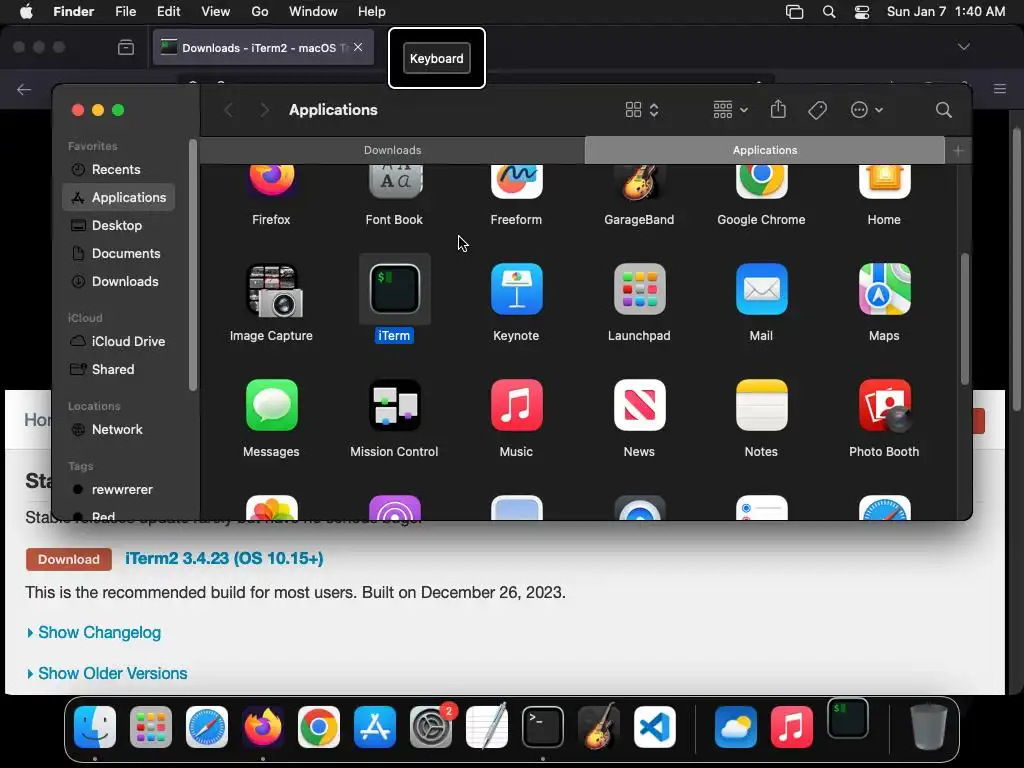Close the iTerm2 browser tab

(x=358, y=47)
